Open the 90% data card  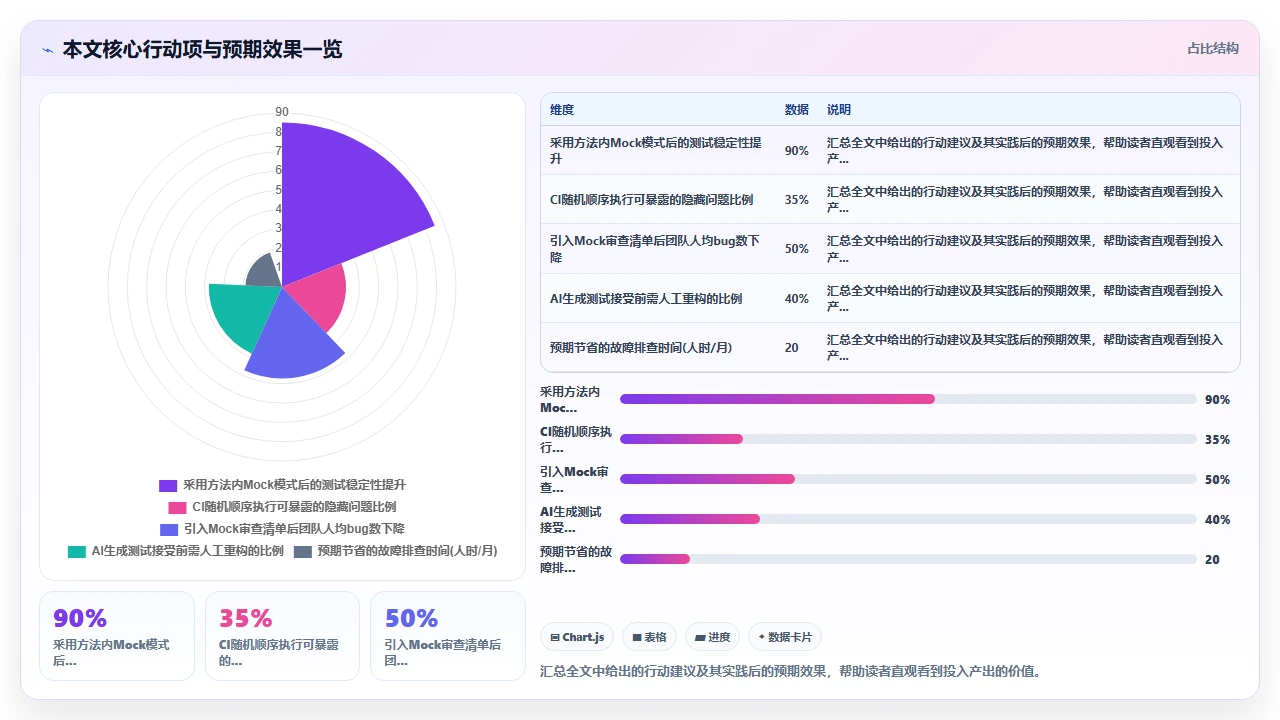(117, 636)
